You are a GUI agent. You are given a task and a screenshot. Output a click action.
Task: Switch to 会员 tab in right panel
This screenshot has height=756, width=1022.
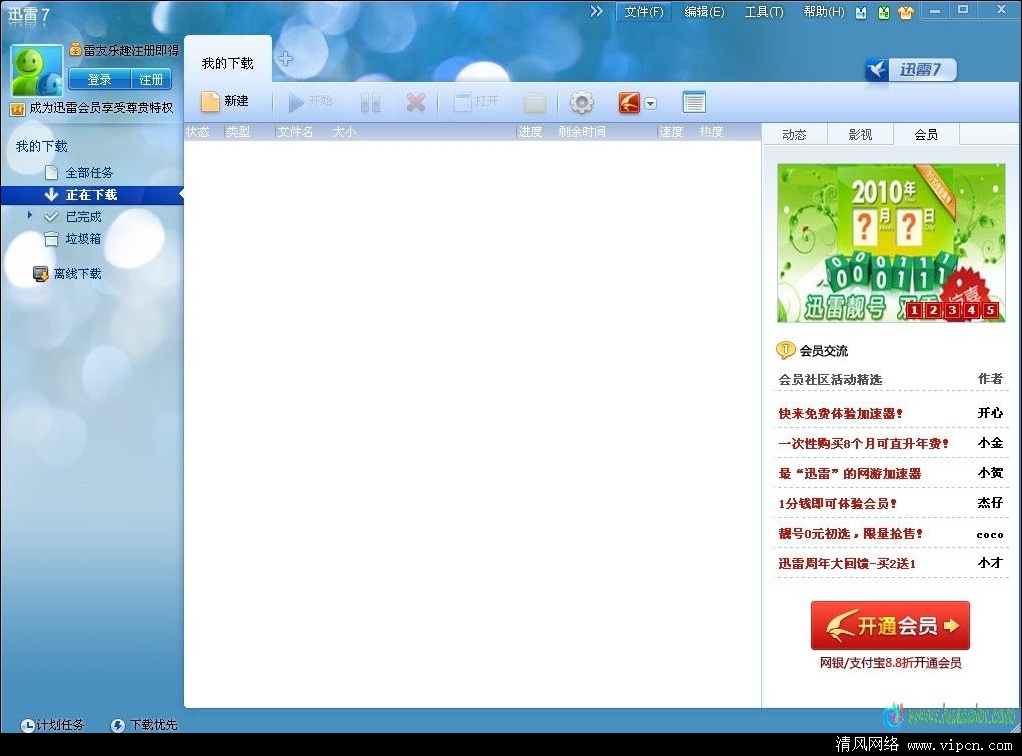(x=926, y=135)
